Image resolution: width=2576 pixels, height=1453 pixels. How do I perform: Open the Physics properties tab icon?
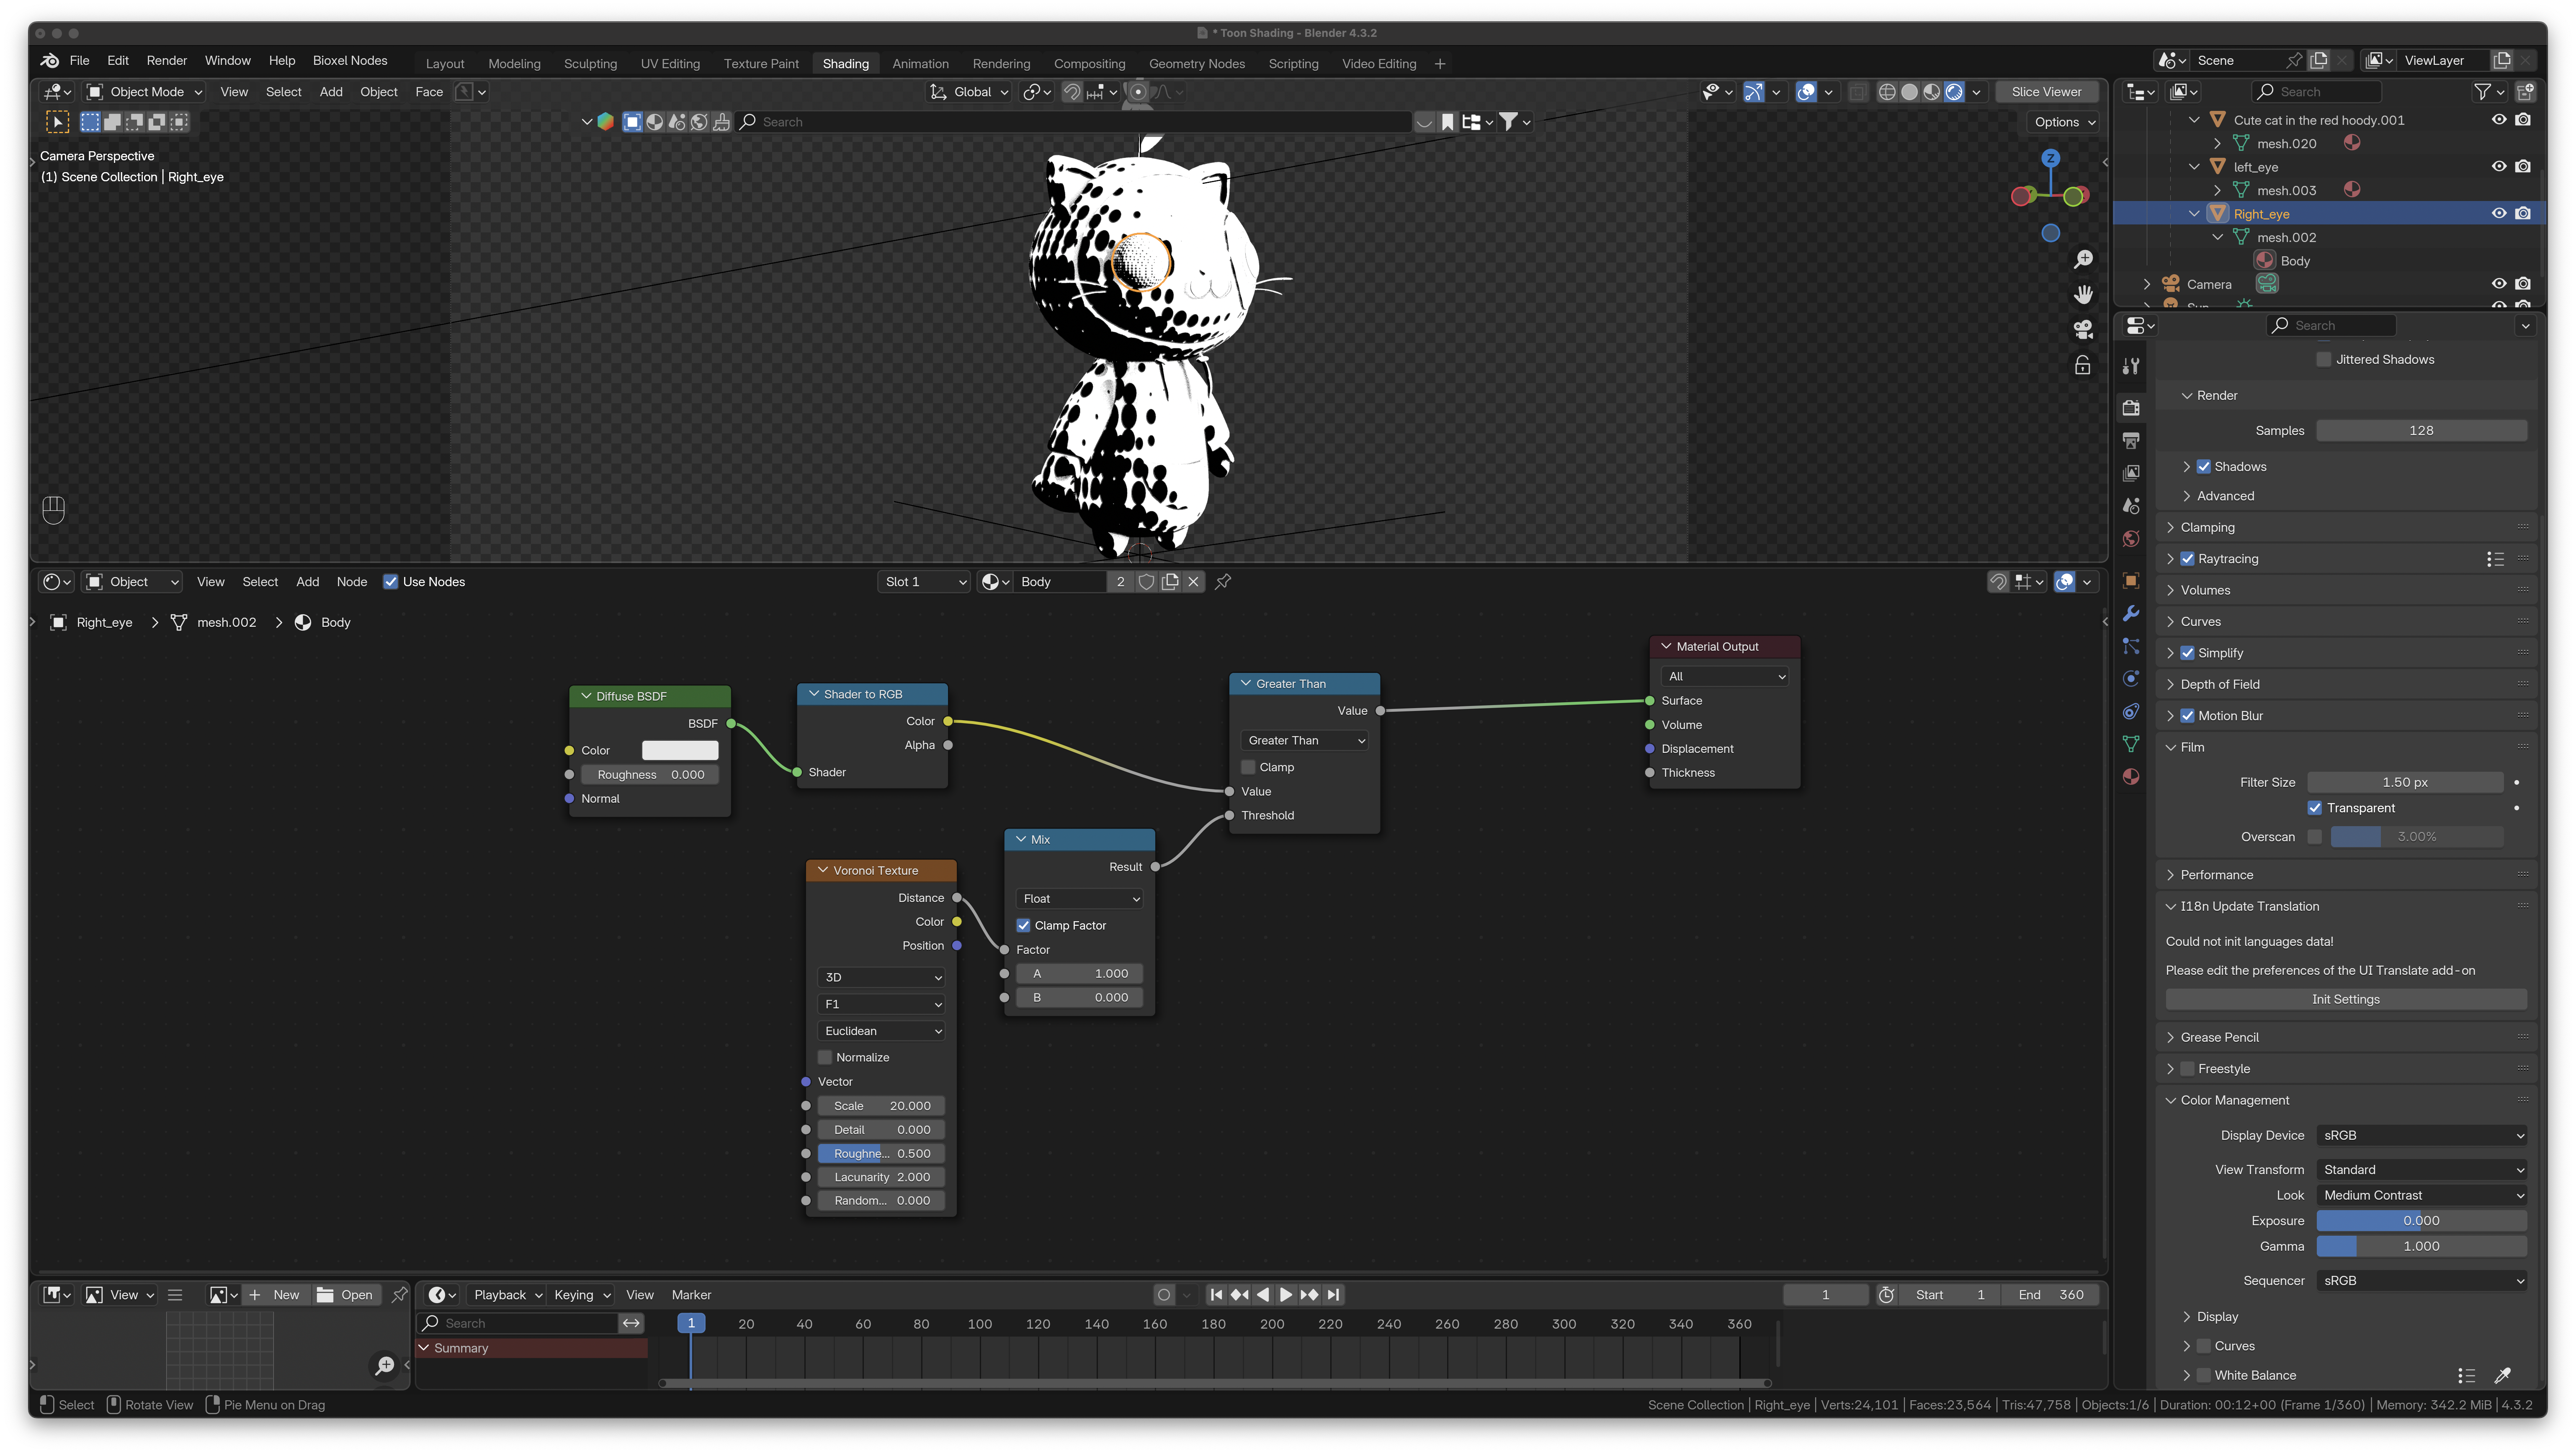point(2131,679)
